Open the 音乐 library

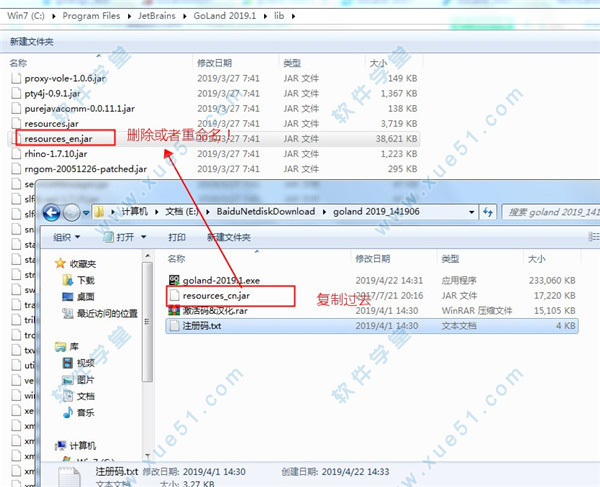point(78,412)
